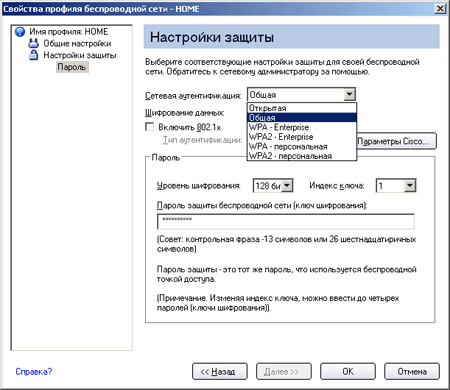450x390 pixels.
Task: Click the network adapter icon for Общие настройки
Action: 33,44
